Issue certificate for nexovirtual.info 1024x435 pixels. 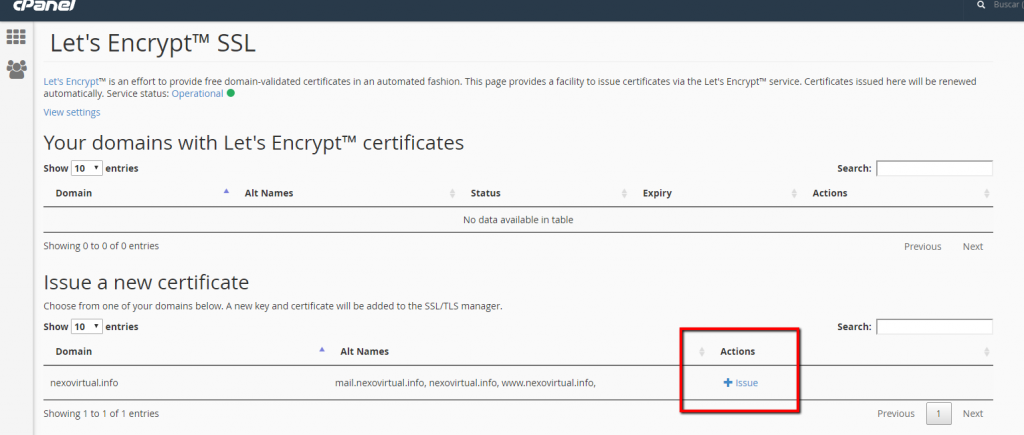pos(741,383)
